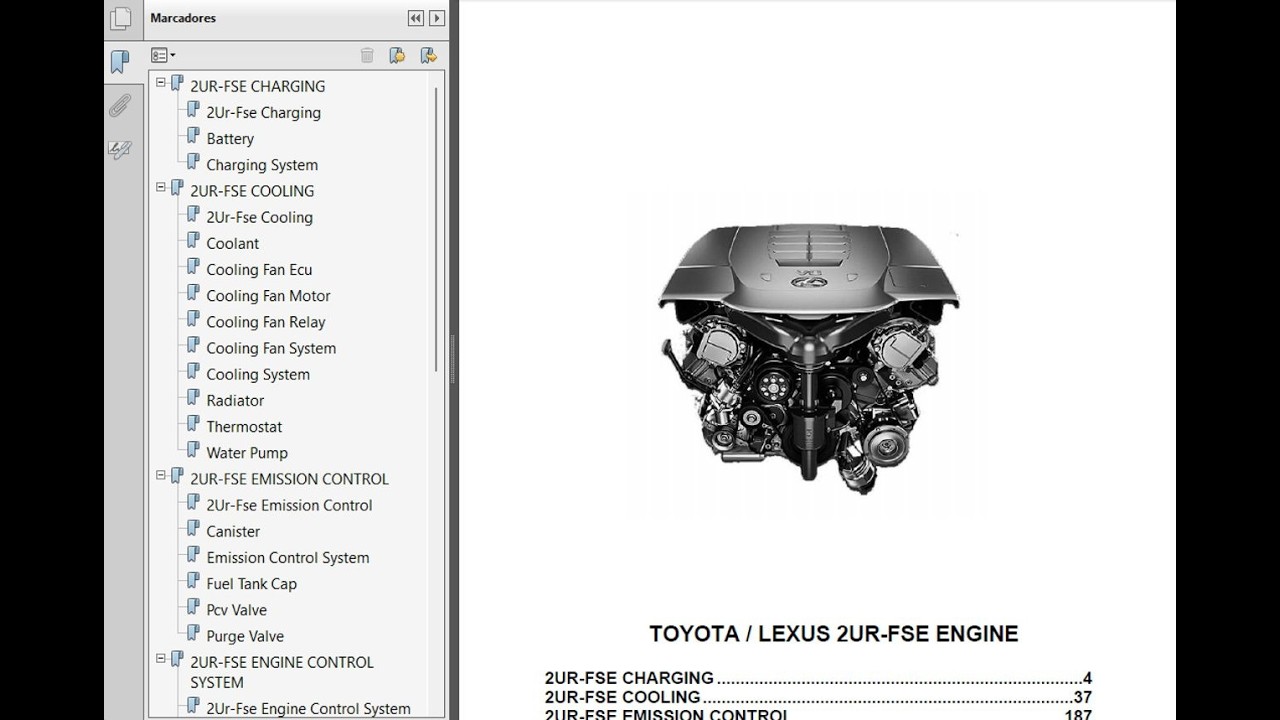Go to Emission Control System bookmark
The width and height of the screenshot is (1280, 720).
[x=288, y=557]
